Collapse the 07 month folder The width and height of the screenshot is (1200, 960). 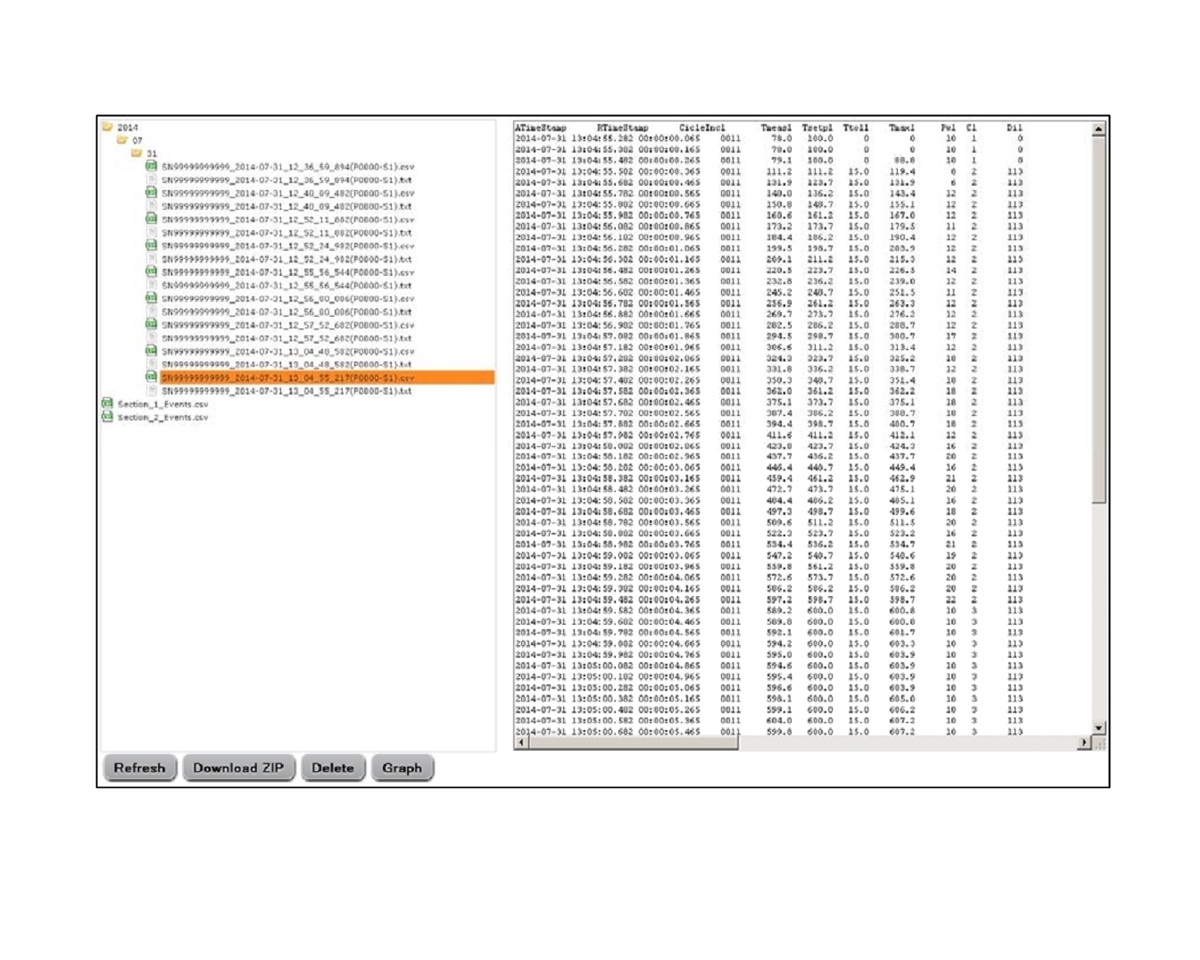[x=124, y=141]
